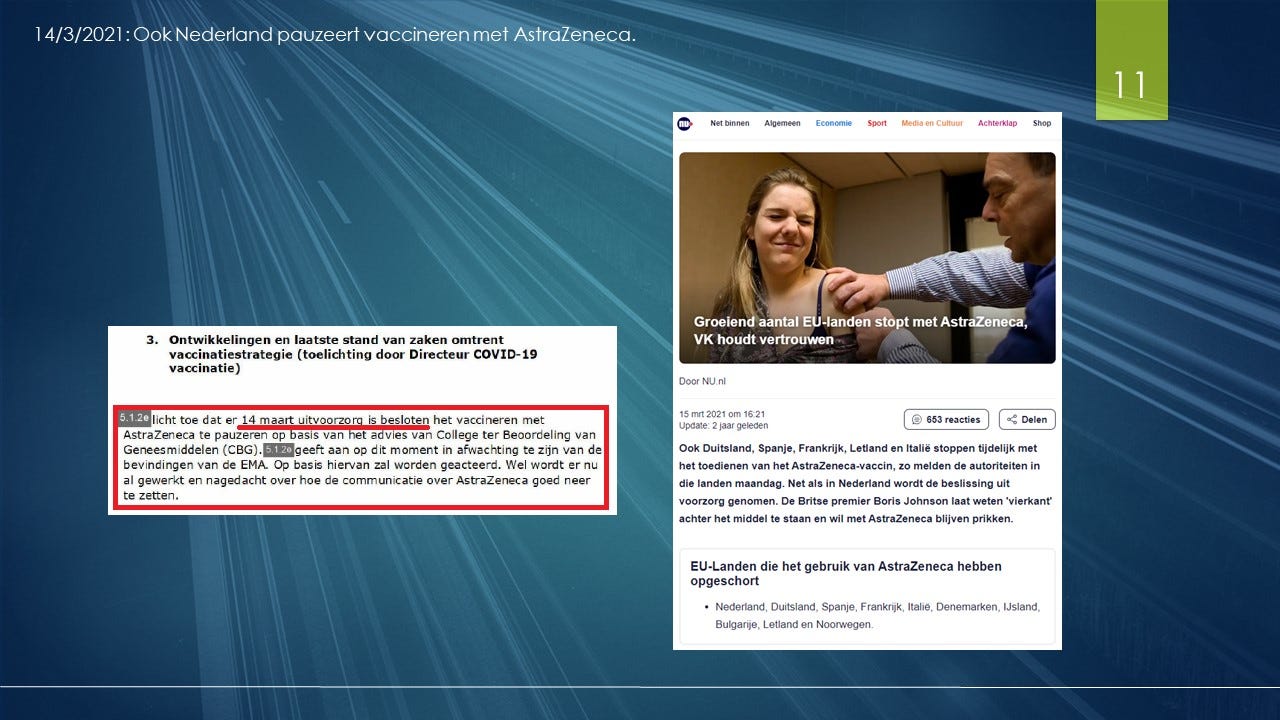Select Media en Cultuur tab

coord(932,123)
